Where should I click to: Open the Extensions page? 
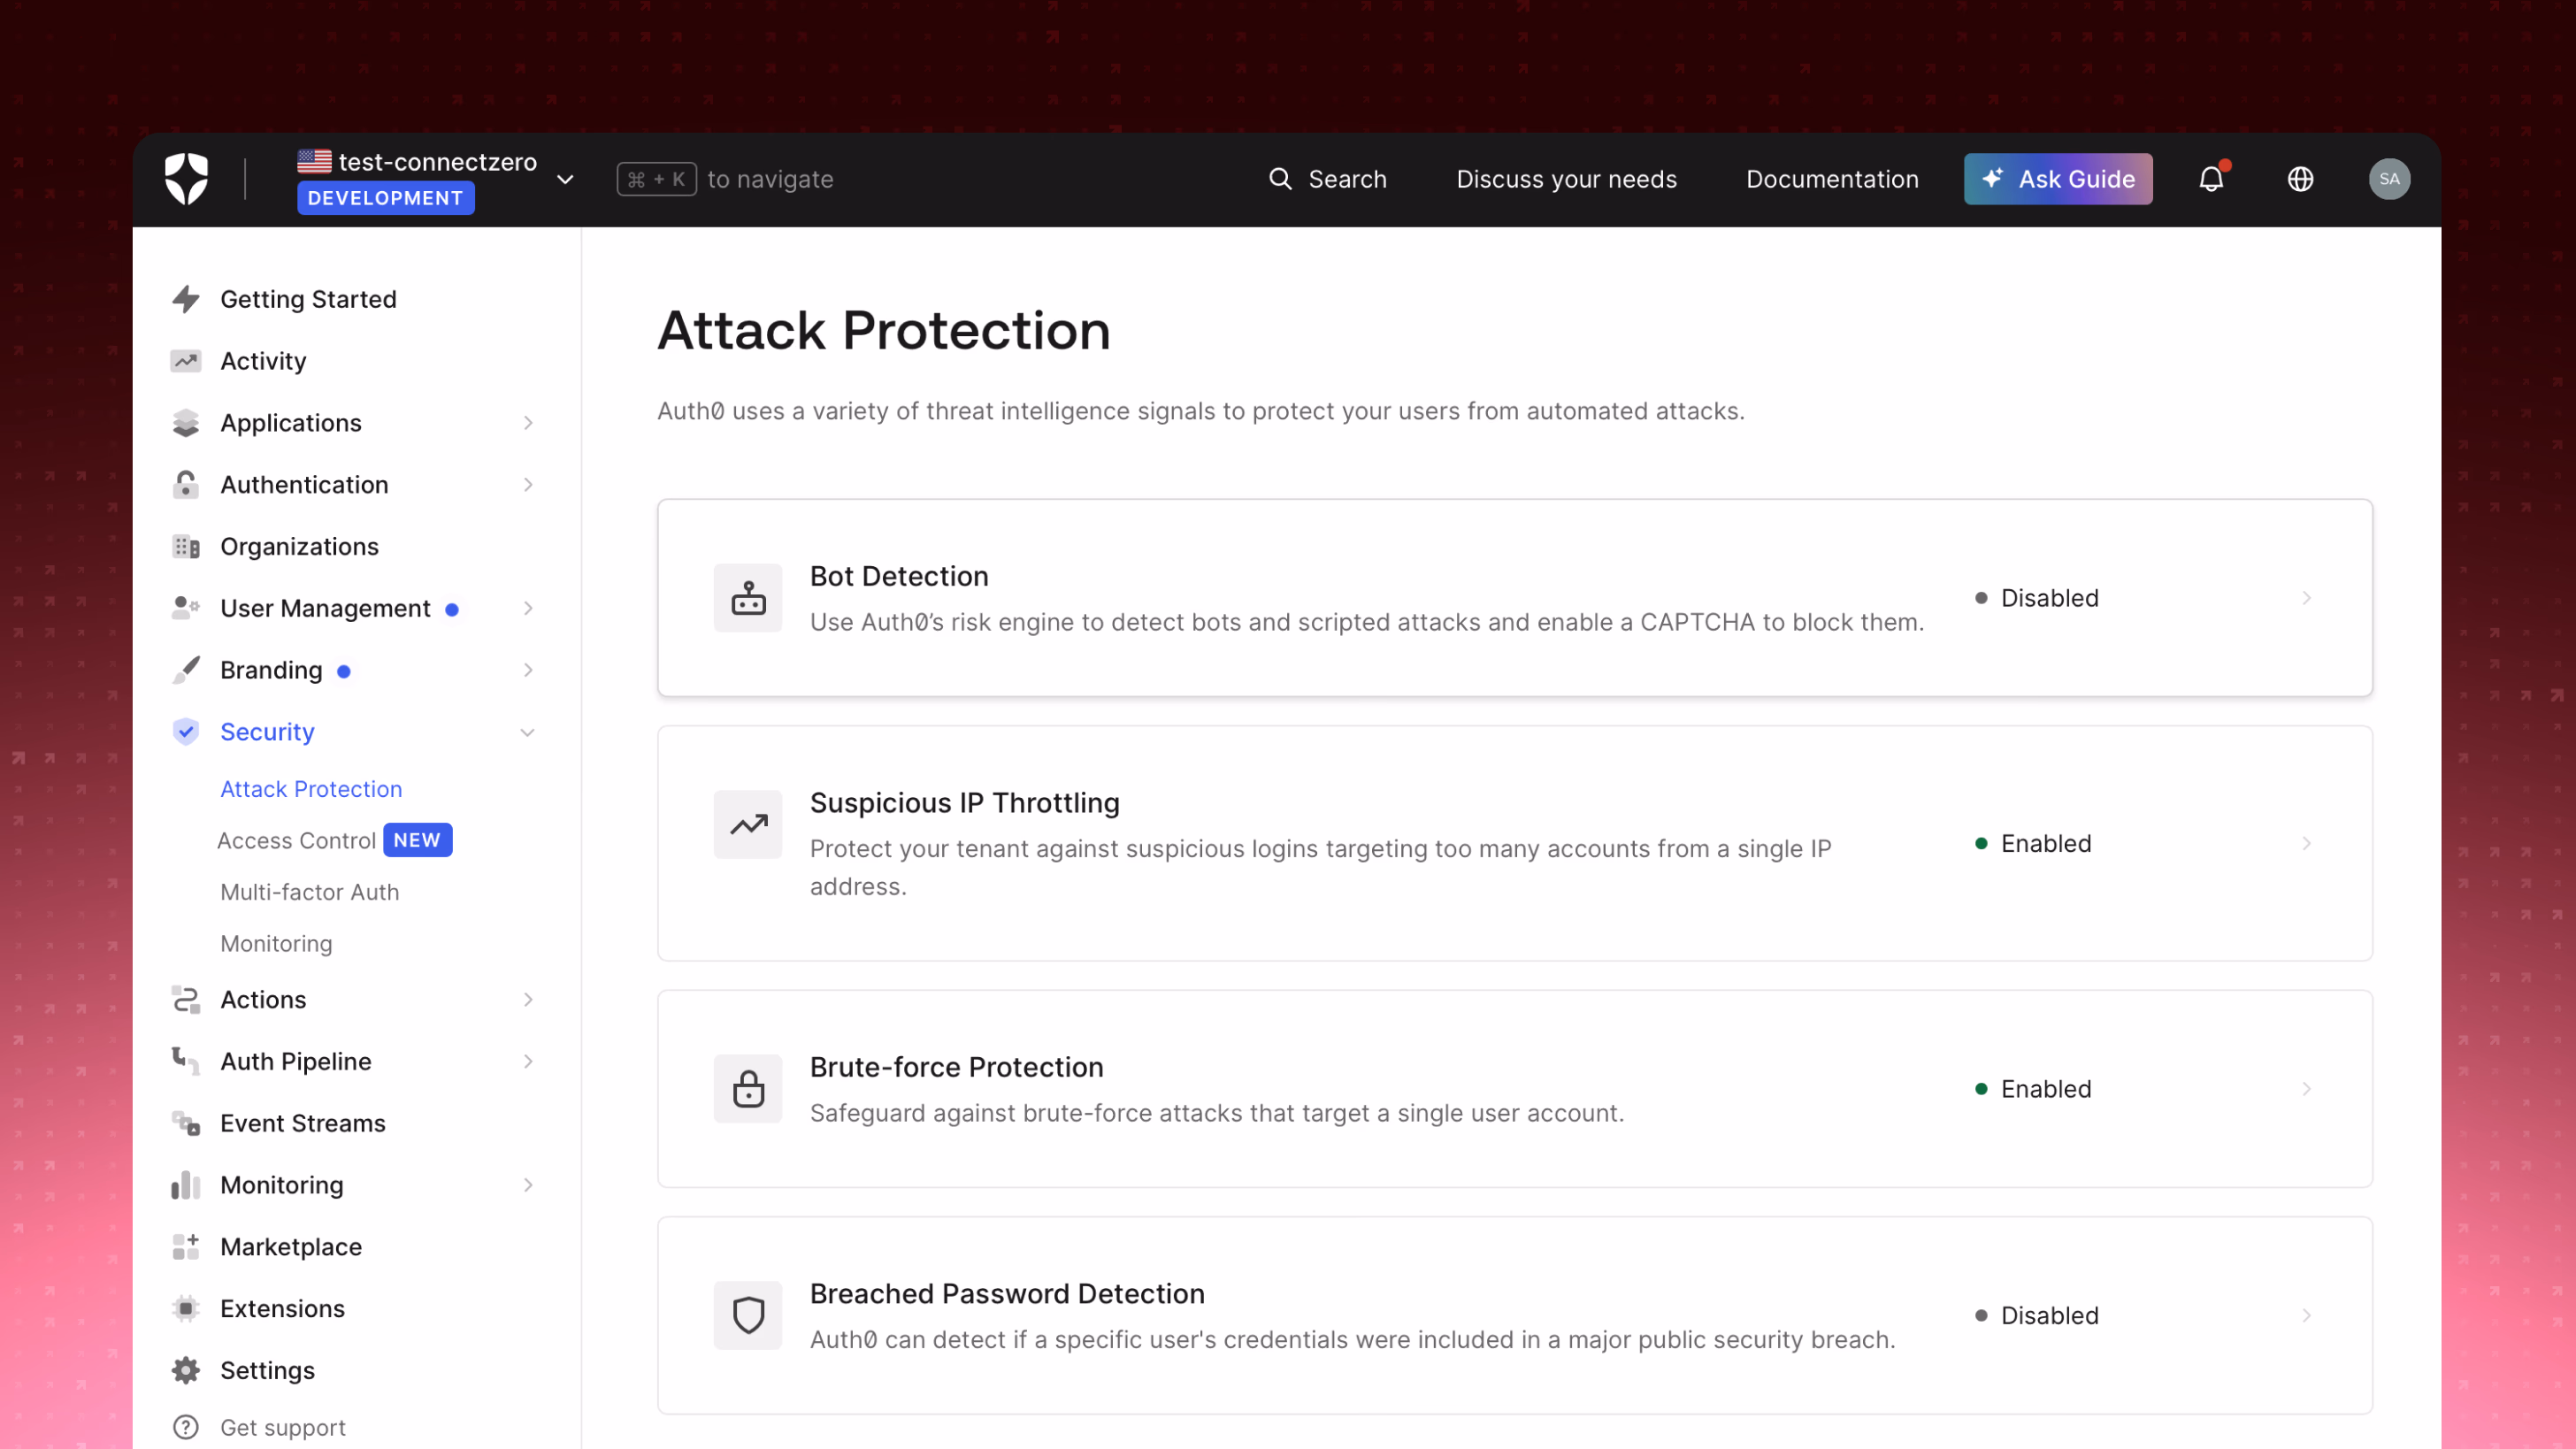282,1309
